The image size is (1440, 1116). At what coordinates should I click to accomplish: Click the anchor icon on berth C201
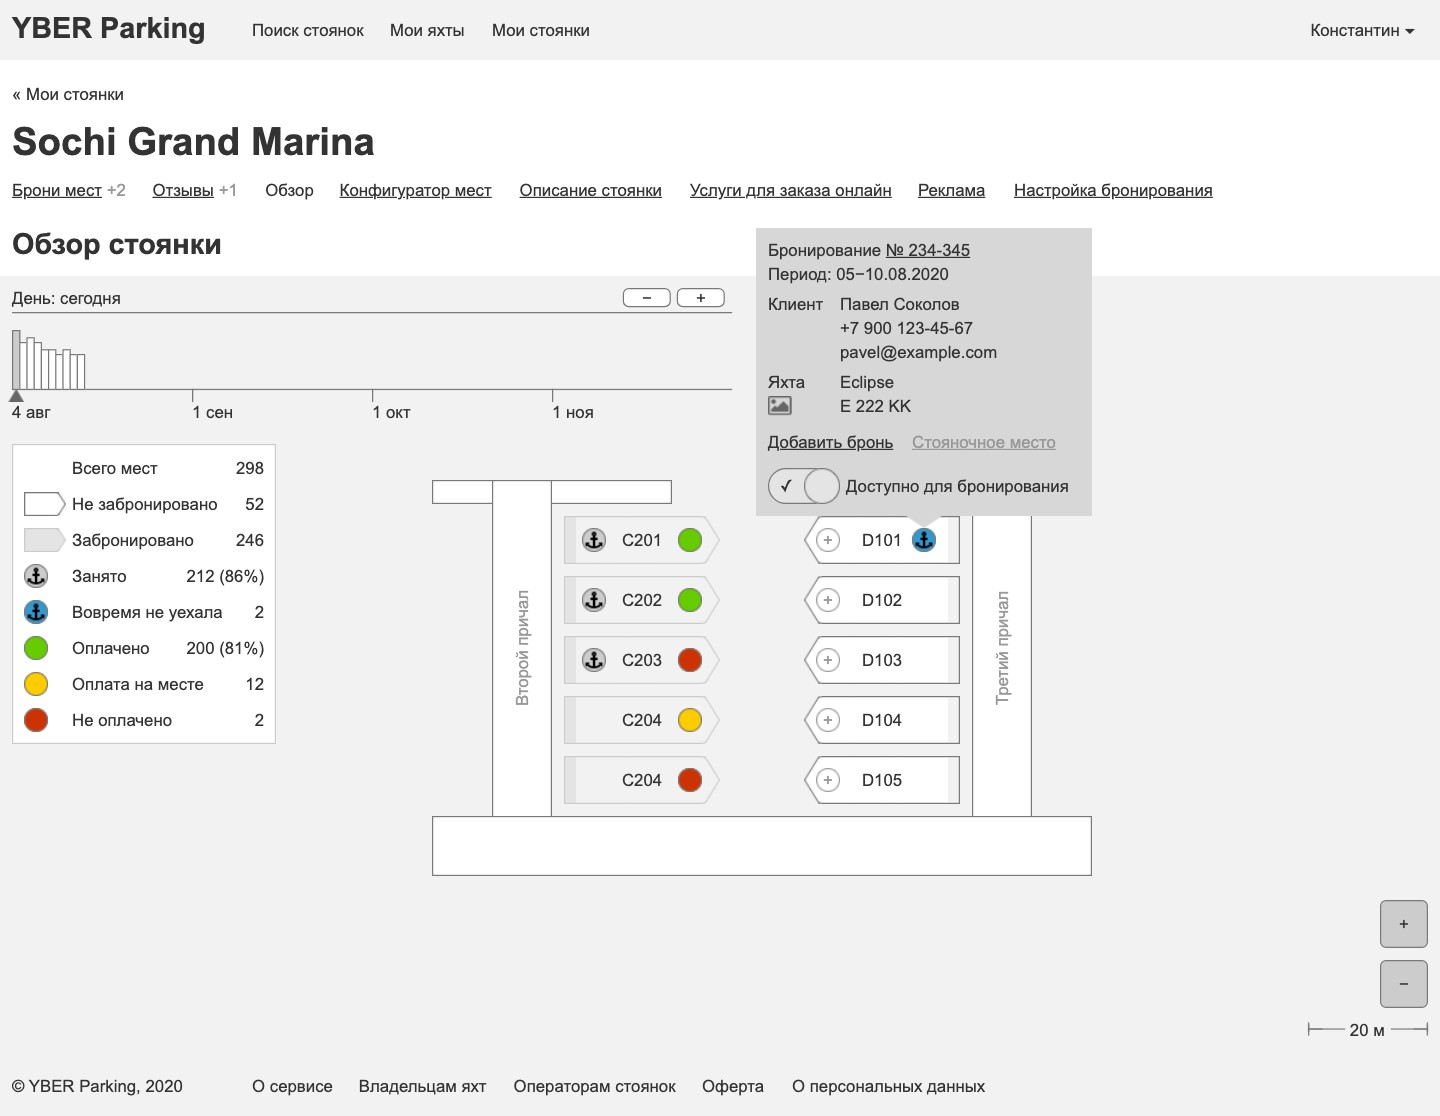[x=594, y=540]
